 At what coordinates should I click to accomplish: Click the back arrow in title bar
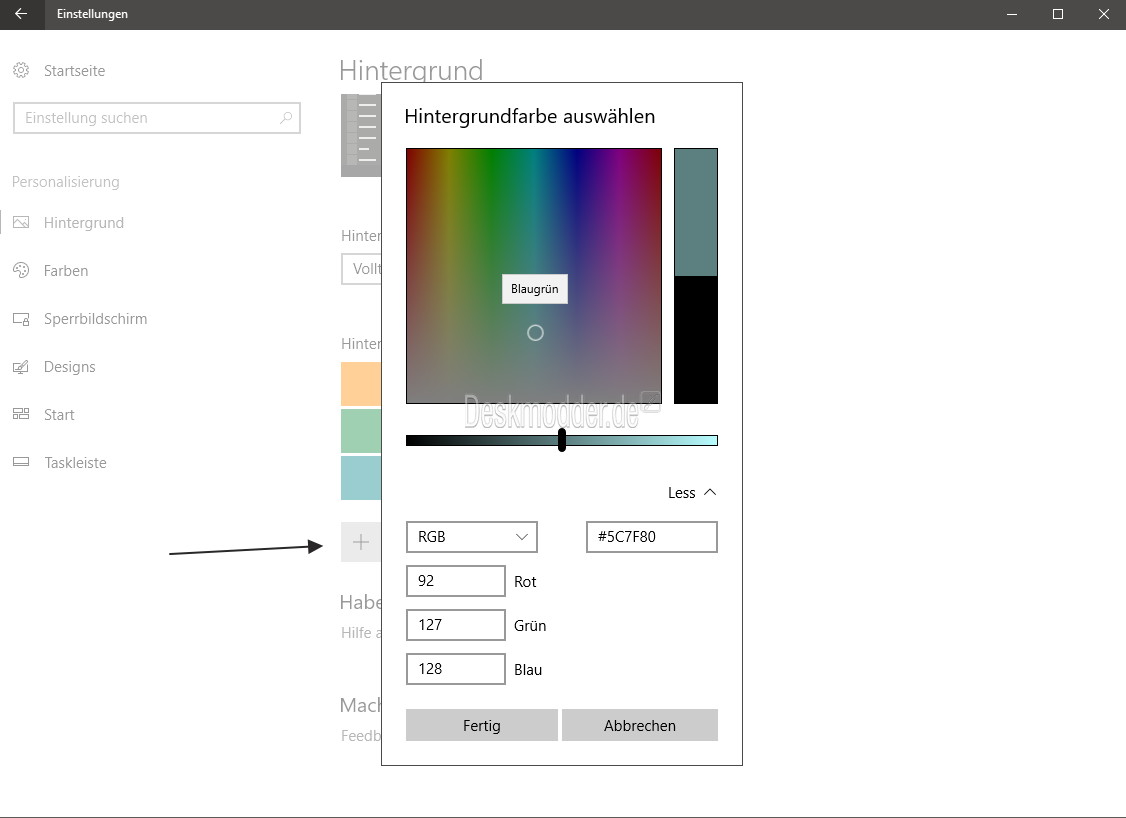coord(21,14)
